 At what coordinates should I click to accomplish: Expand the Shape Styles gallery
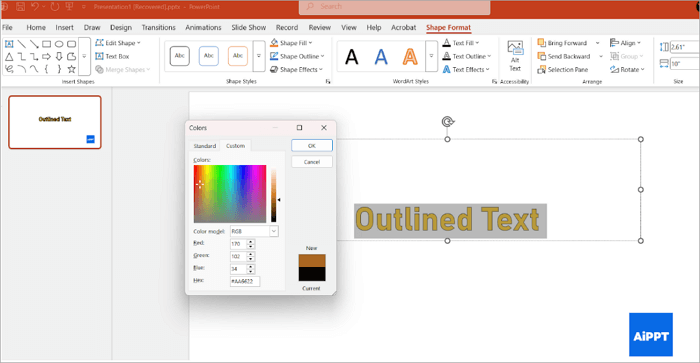259,56
